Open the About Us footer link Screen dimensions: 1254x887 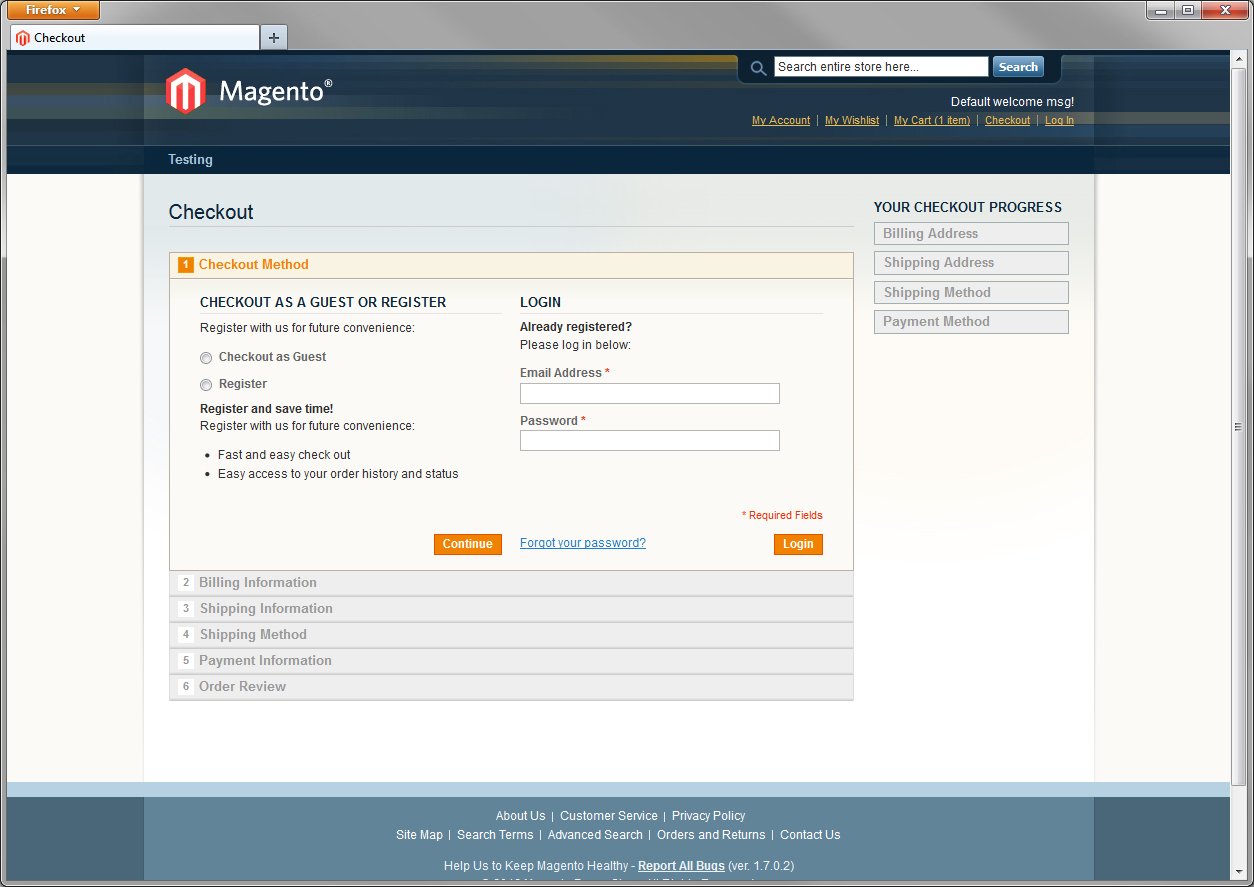(x=520, y=816)
